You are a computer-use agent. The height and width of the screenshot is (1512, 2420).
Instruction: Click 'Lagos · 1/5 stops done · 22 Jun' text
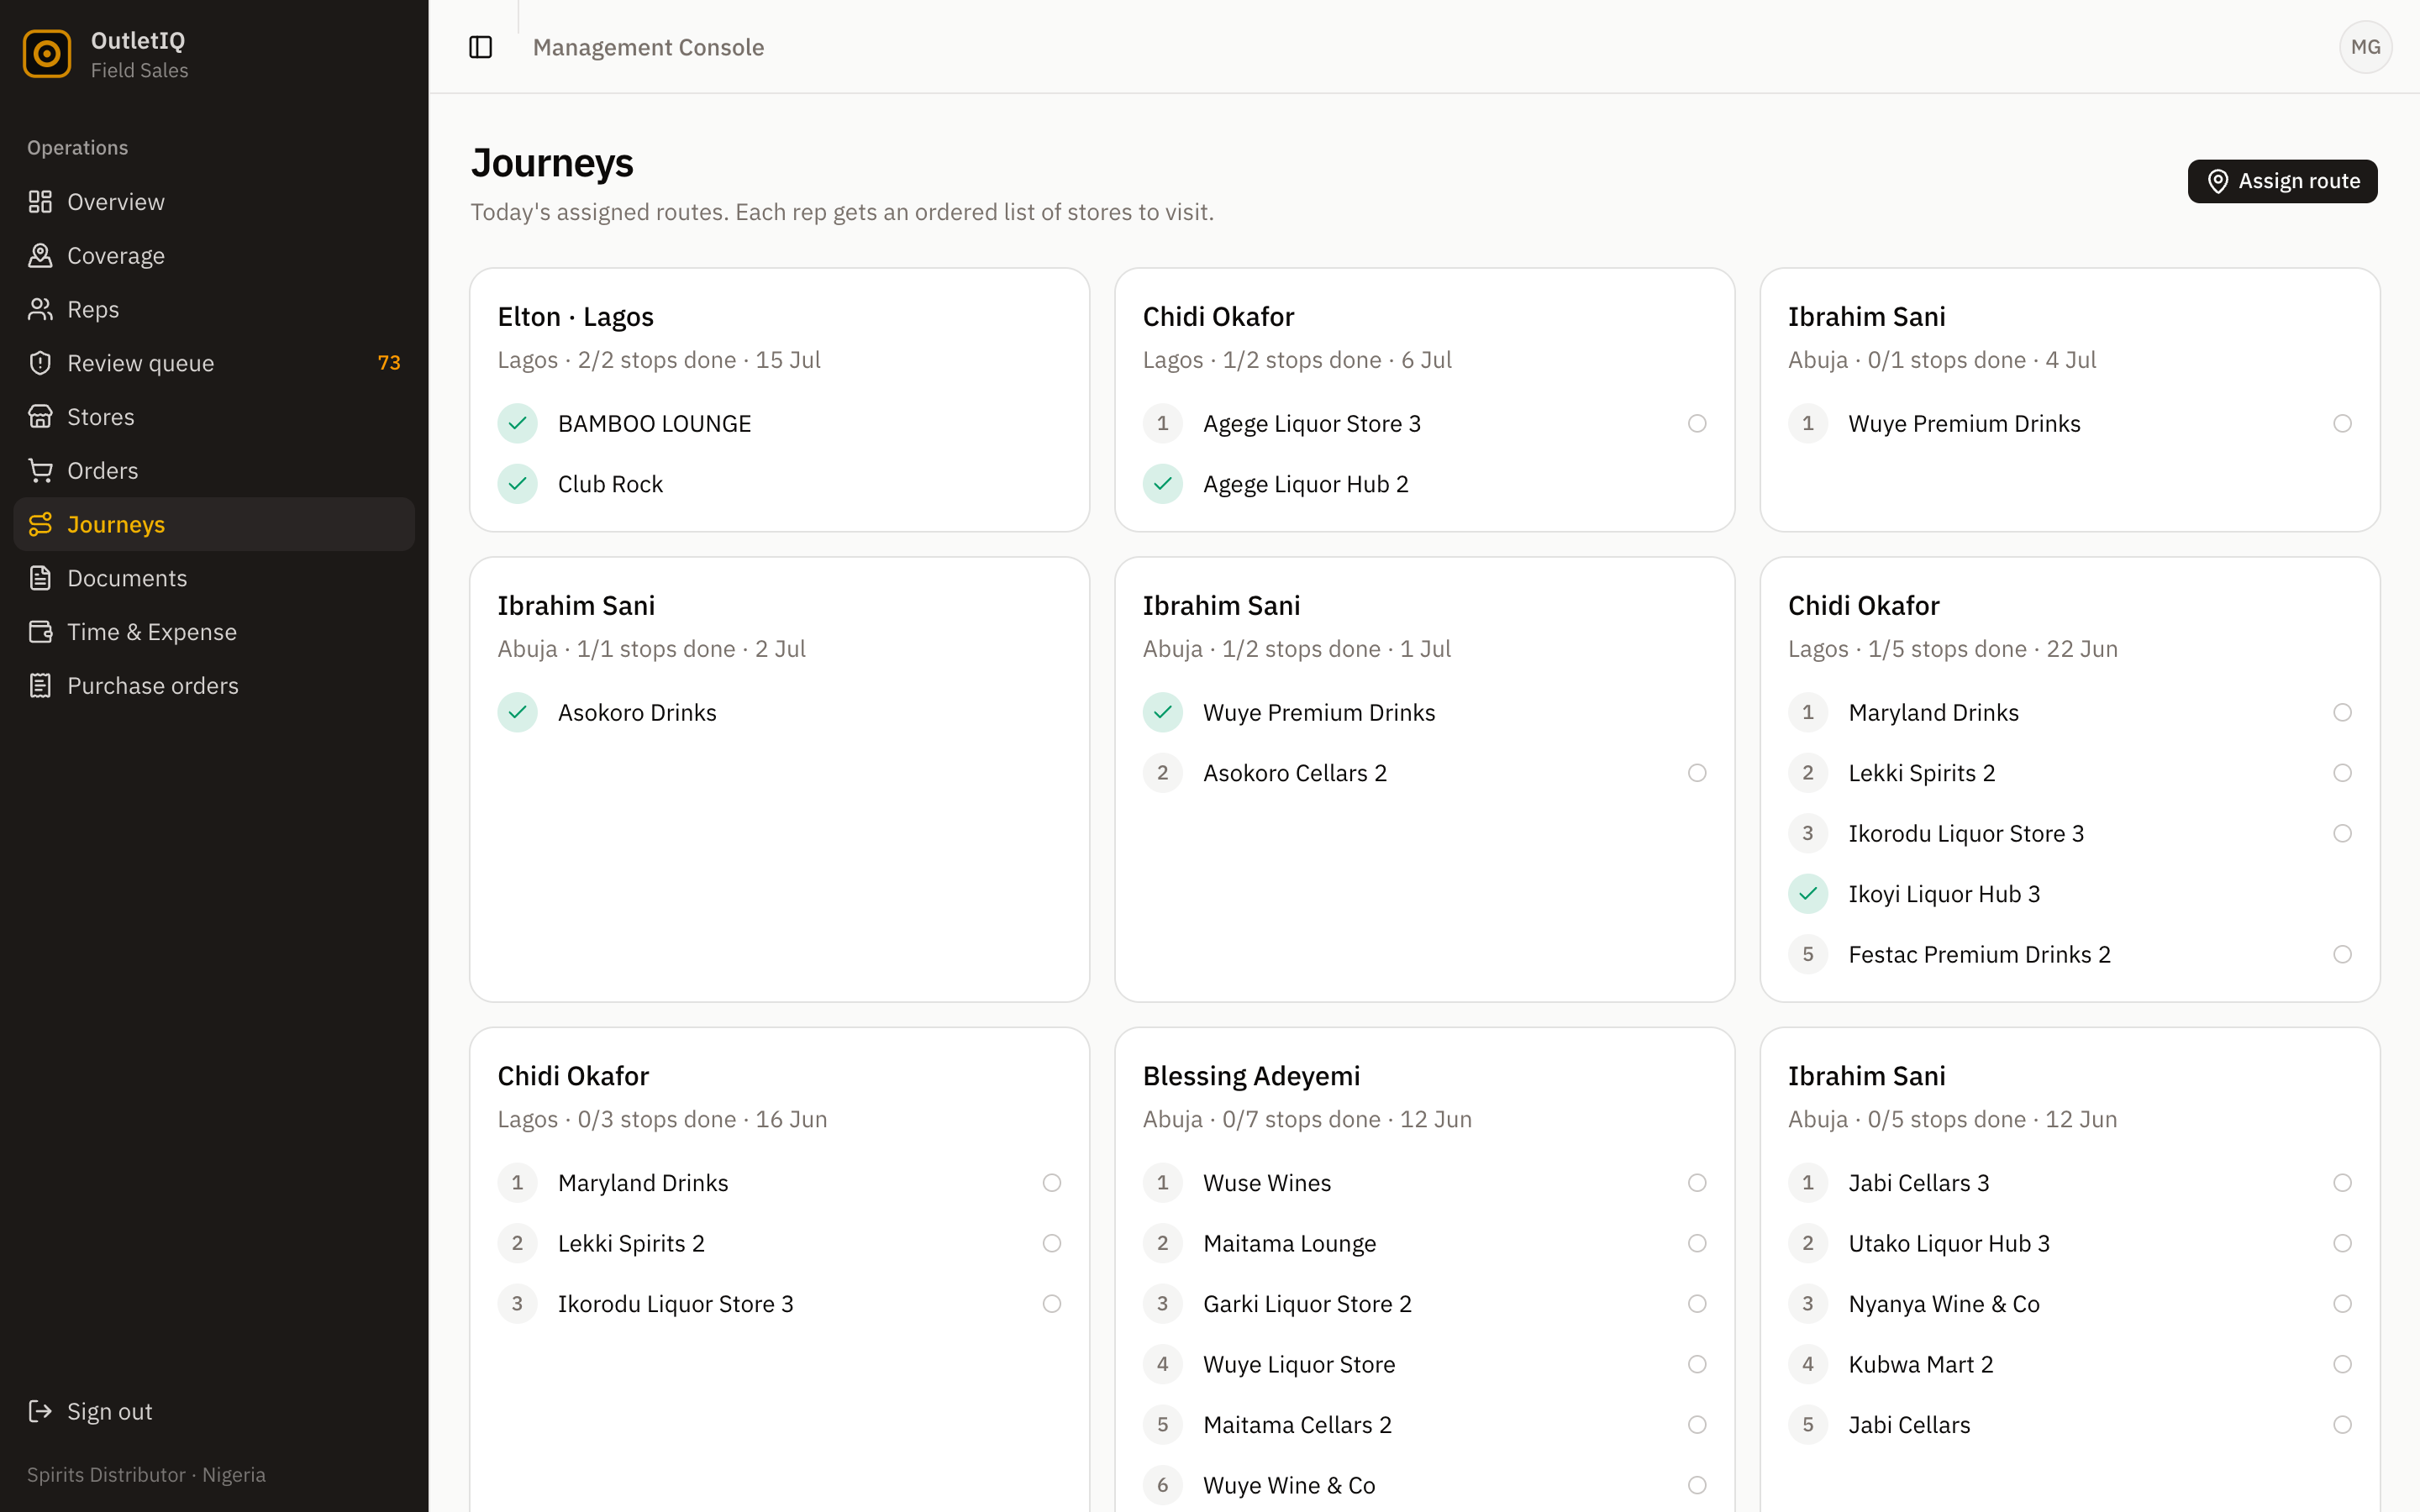1952,649
